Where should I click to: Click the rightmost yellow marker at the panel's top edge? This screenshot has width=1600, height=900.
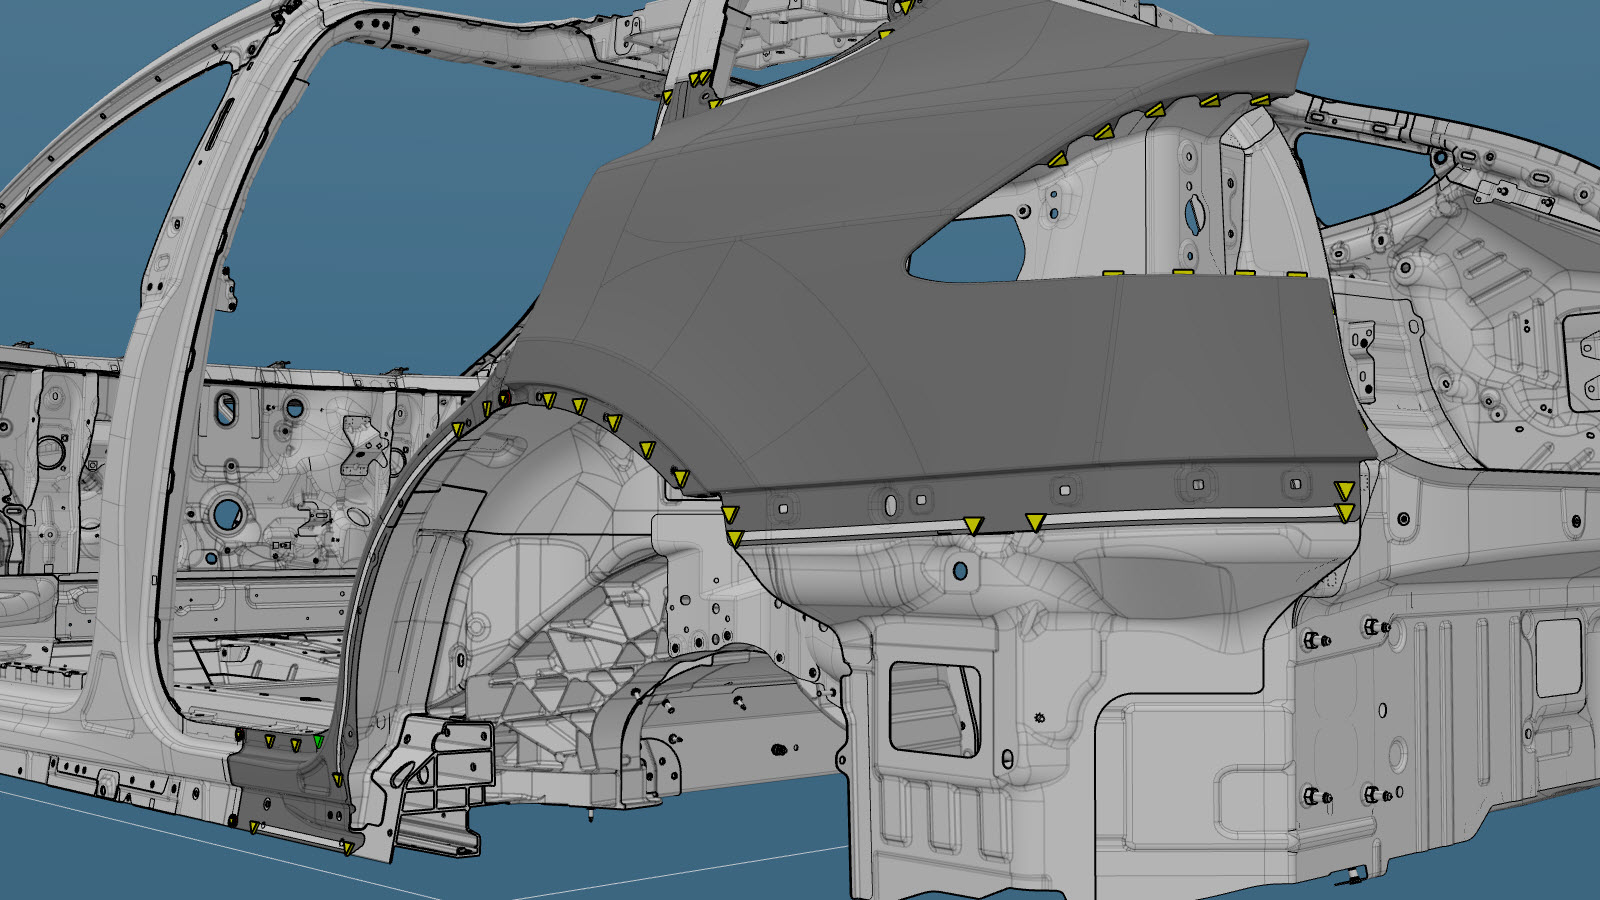[1259, 100]
